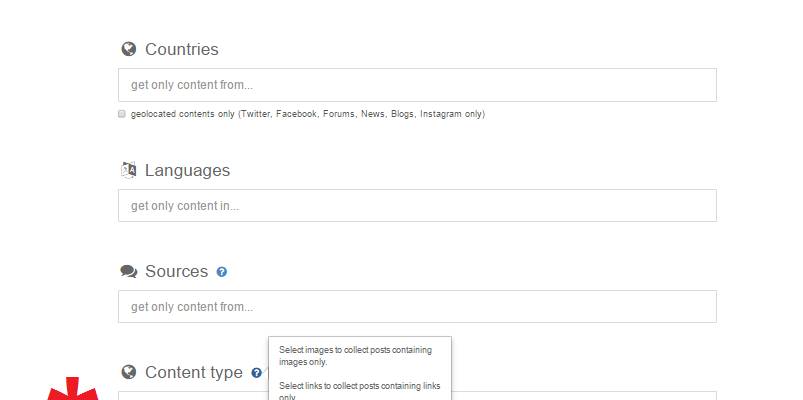This screenshot has width=803, height=400.
Task: Open the Sources 'get only content from' selector
Action: (417, 307)
